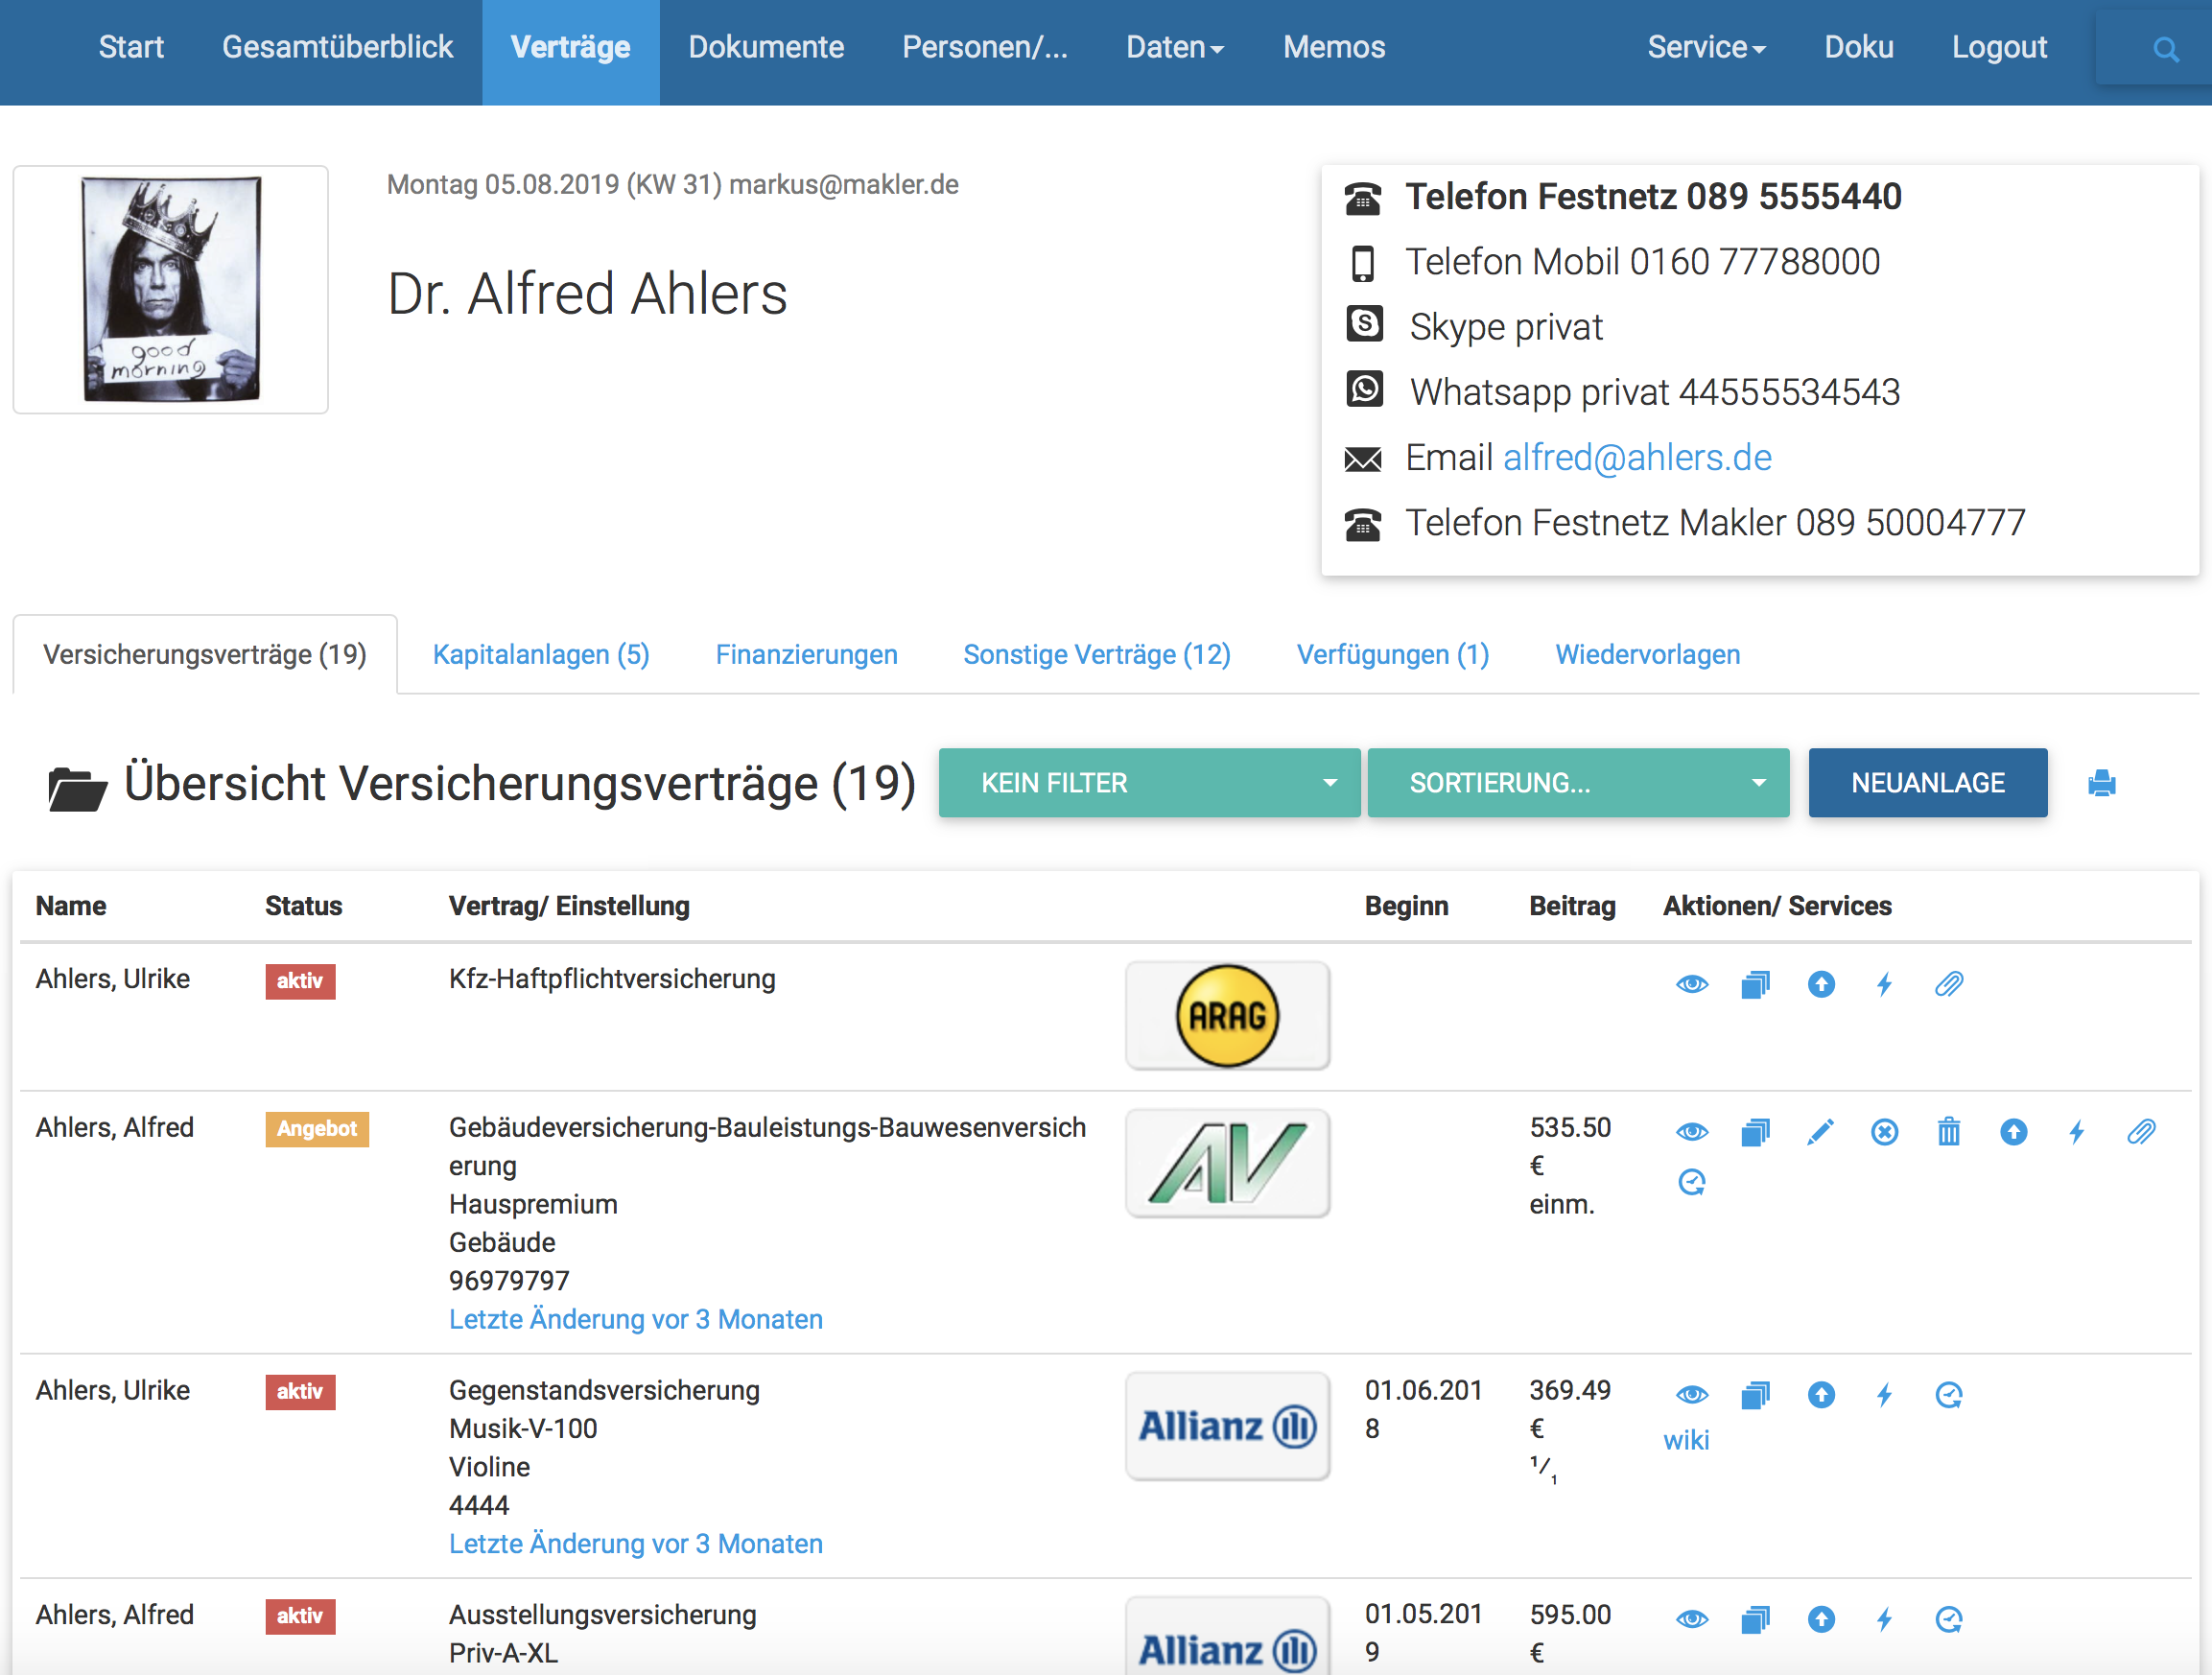
Task: Open Dokumente in navbar
Action: [766, 48]
